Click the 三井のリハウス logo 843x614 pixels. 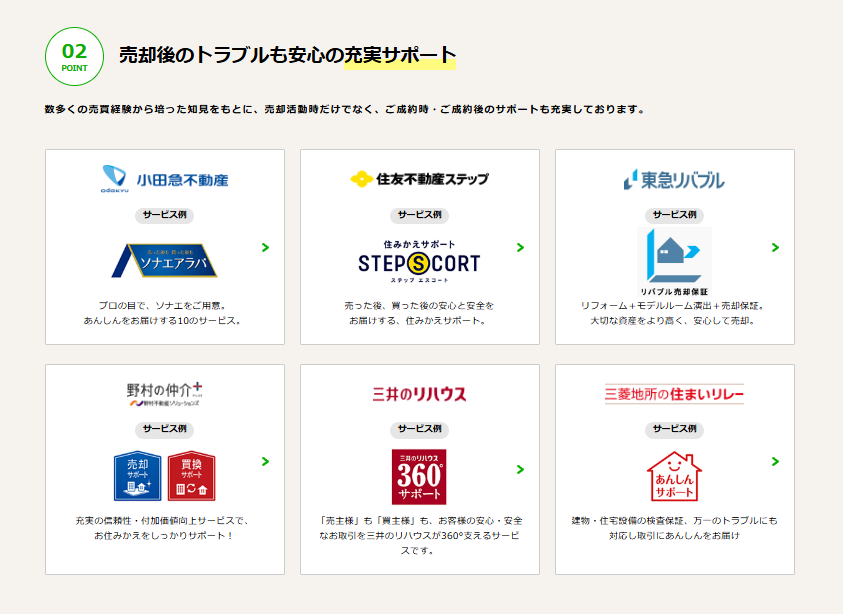coord(419,394)
